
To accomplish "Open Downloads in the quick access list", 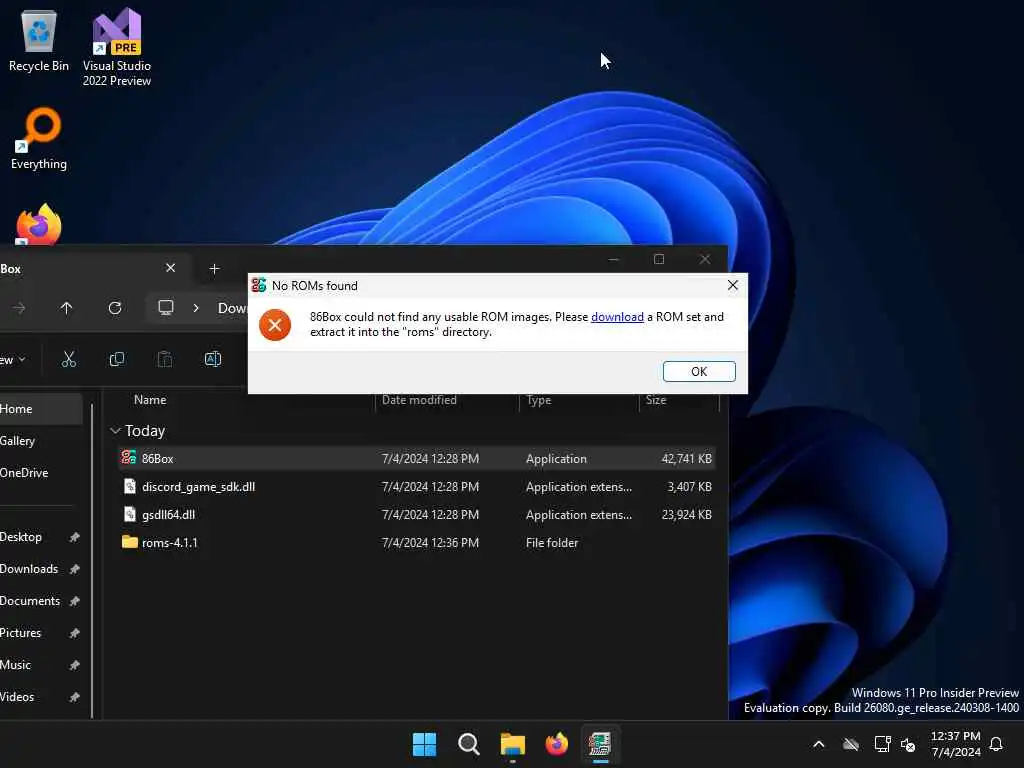I will [29, 569].
